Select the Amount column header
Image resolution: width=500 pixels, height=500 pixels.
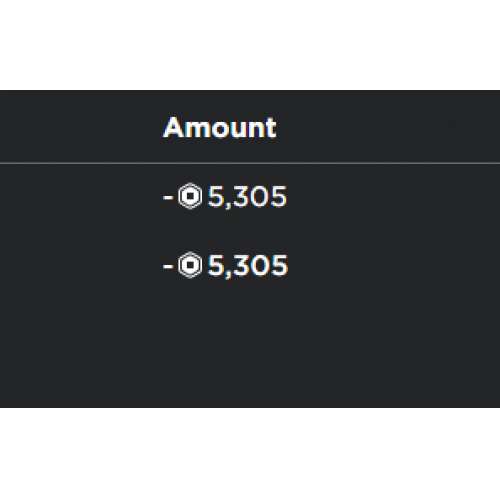pyautogui.click(x=220, y=127)
